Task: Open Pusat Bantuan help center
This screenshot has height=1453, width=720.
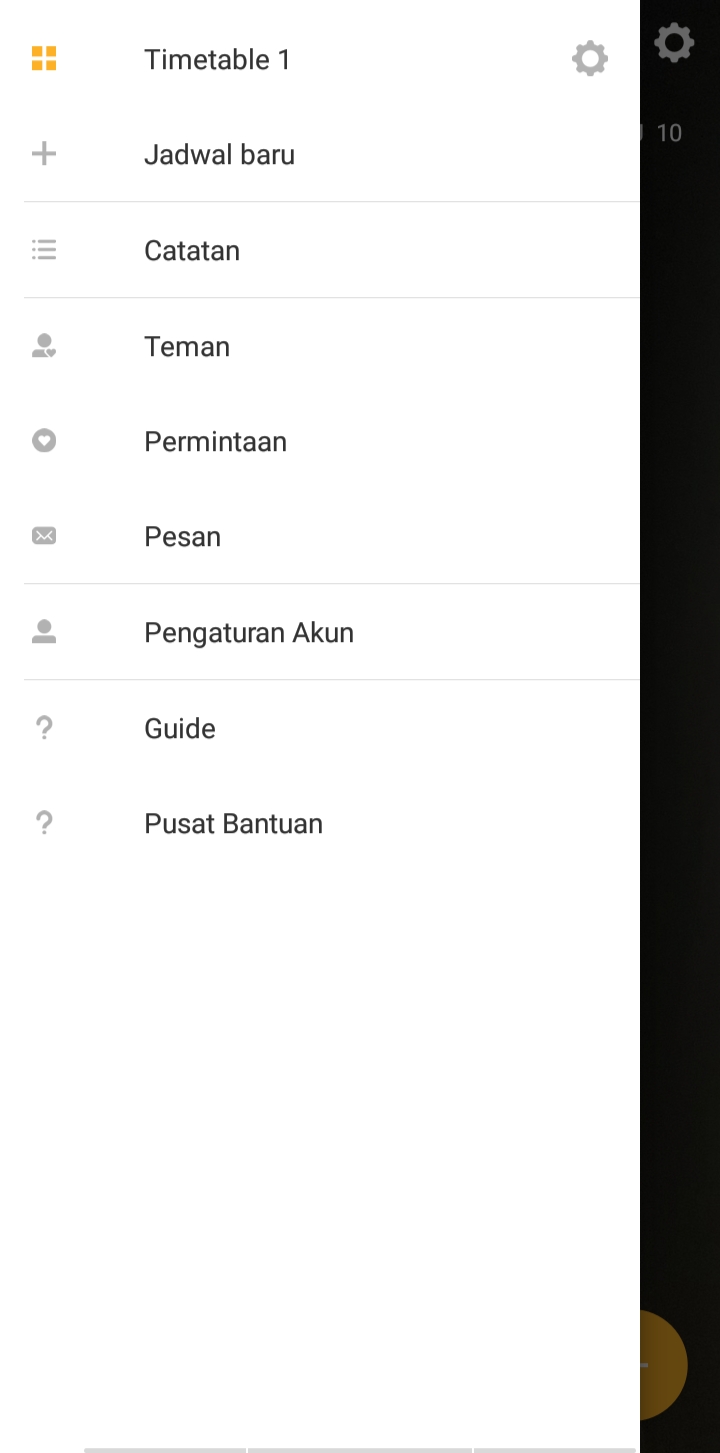Action: point(233,824)
